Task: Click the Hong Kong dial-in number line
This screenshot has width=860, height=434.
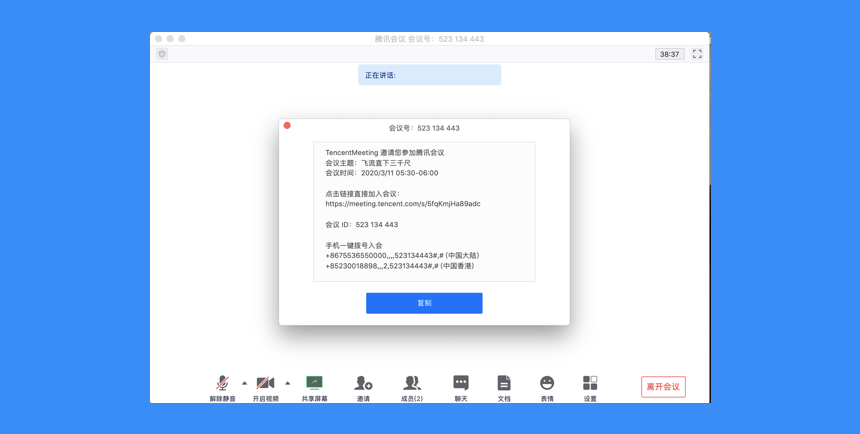Action: 400,266
